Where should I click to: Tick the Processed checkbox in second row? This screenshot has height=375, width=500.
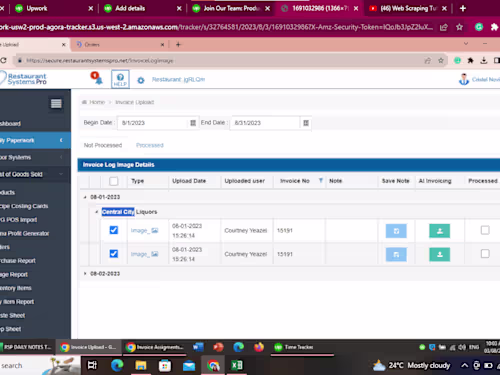[x=485, y=254]
